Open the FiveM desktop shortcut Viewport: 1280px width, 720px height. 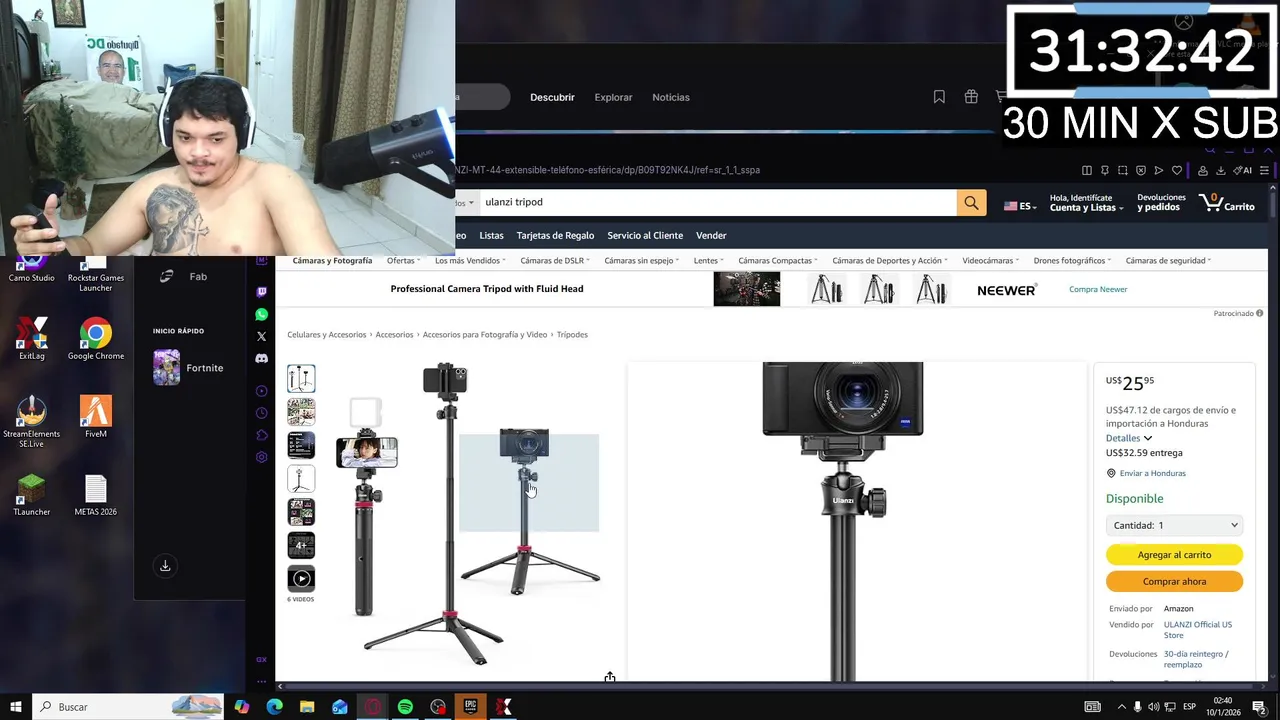(96, 417)
